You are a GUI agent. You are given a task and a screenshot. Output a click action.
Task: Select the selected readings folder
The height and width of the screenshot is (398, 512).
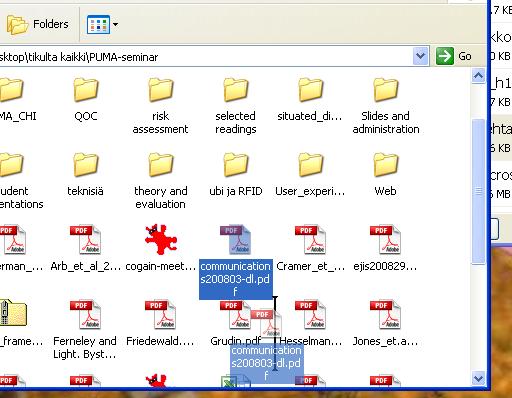tap(235, 106)
